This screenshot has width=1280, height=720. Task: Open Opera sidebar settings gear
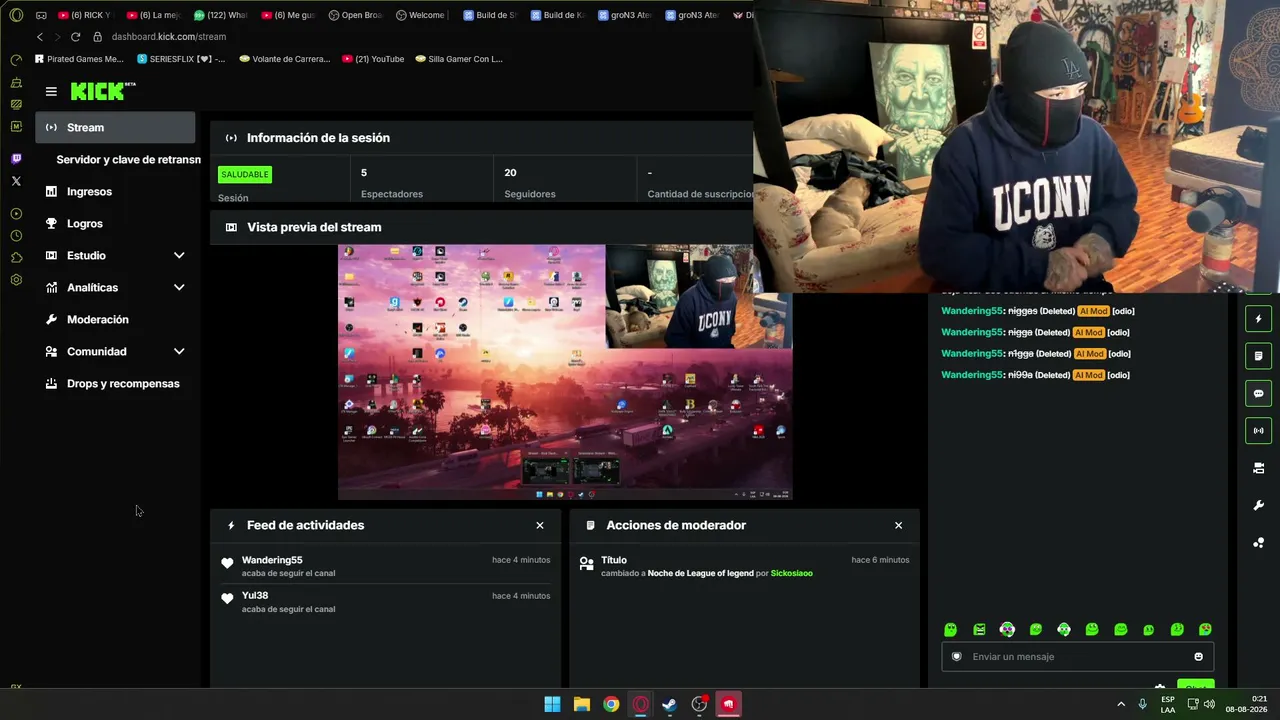[x=16, y=280]
